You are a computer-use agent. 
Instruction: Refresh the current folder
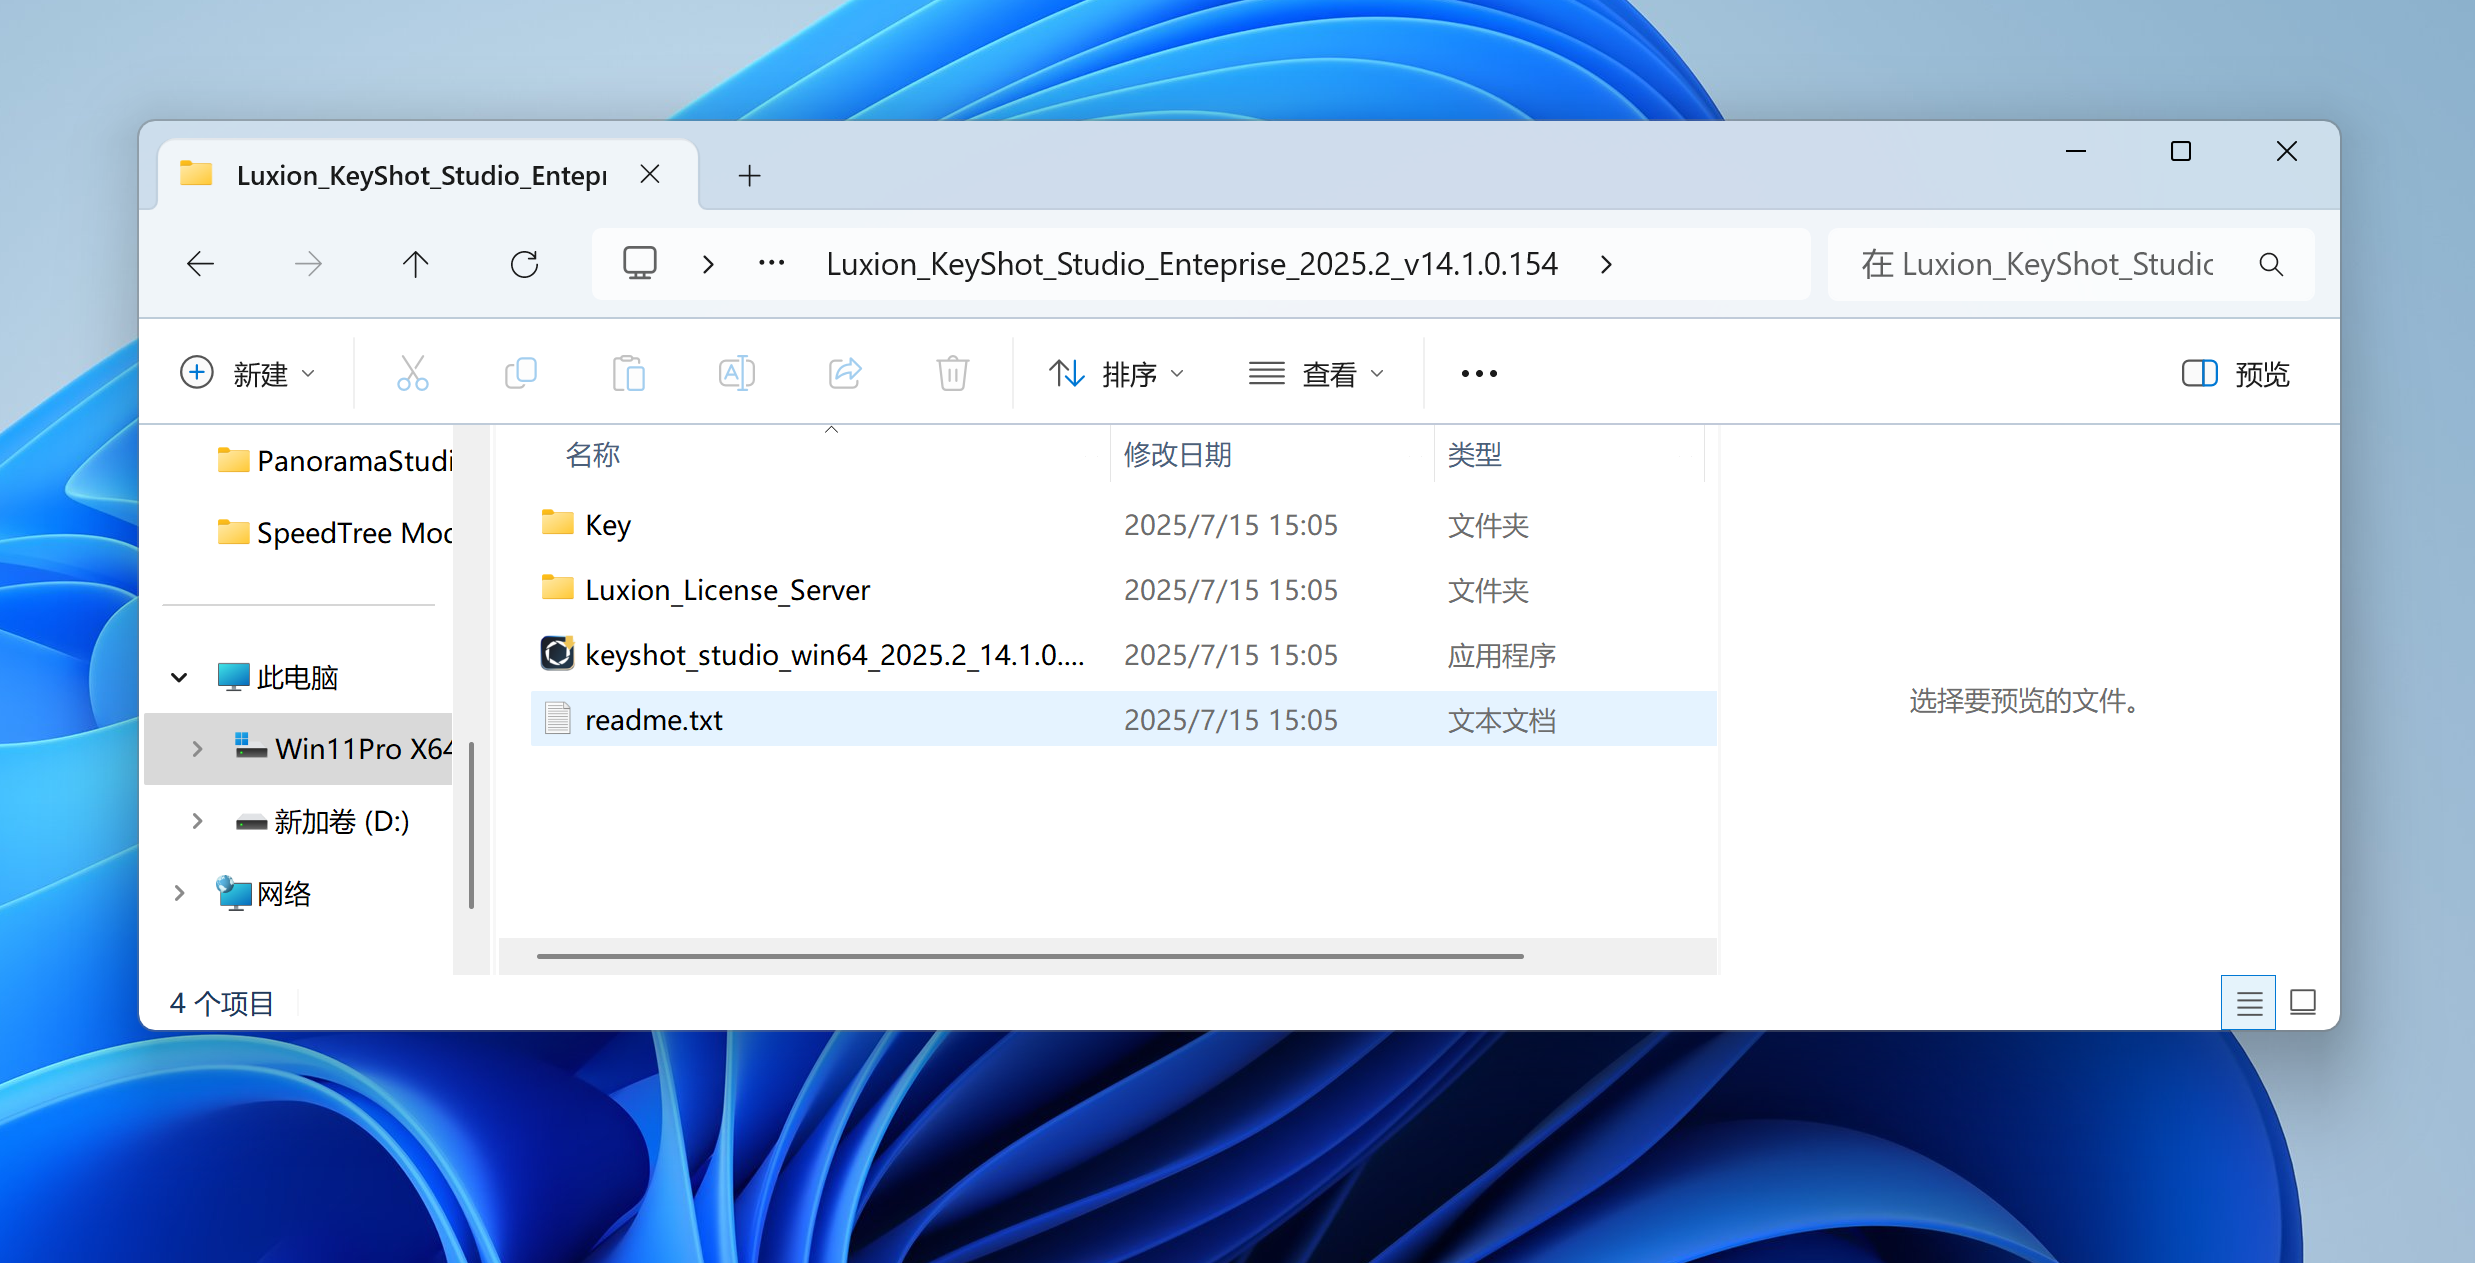pos(524,264)
